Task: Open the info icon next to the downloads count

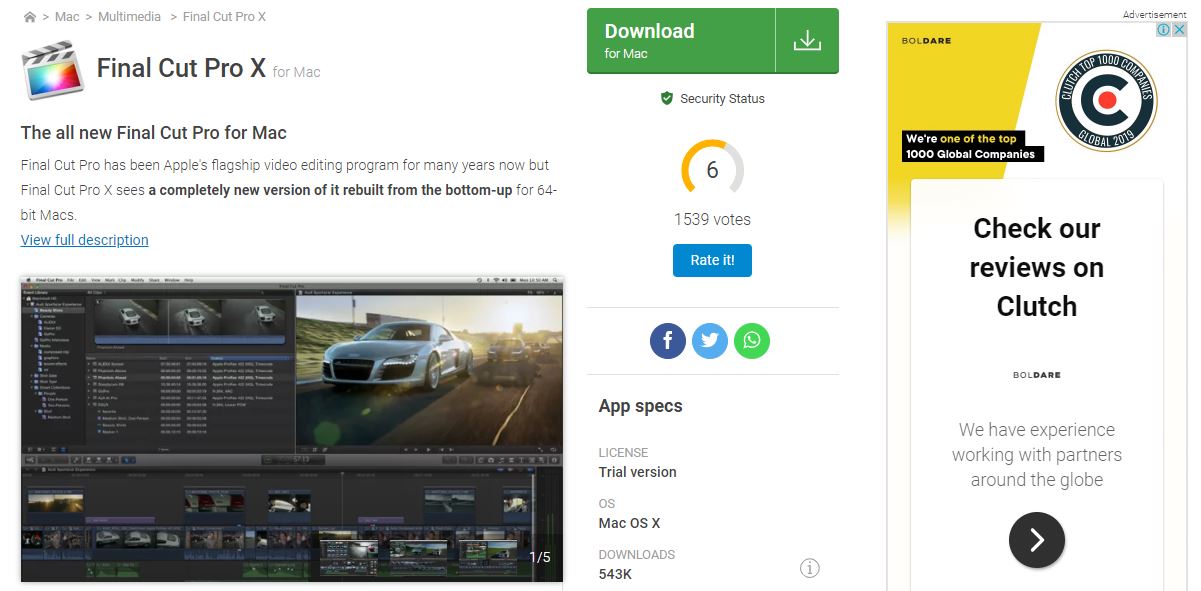Action: (809, 567)
